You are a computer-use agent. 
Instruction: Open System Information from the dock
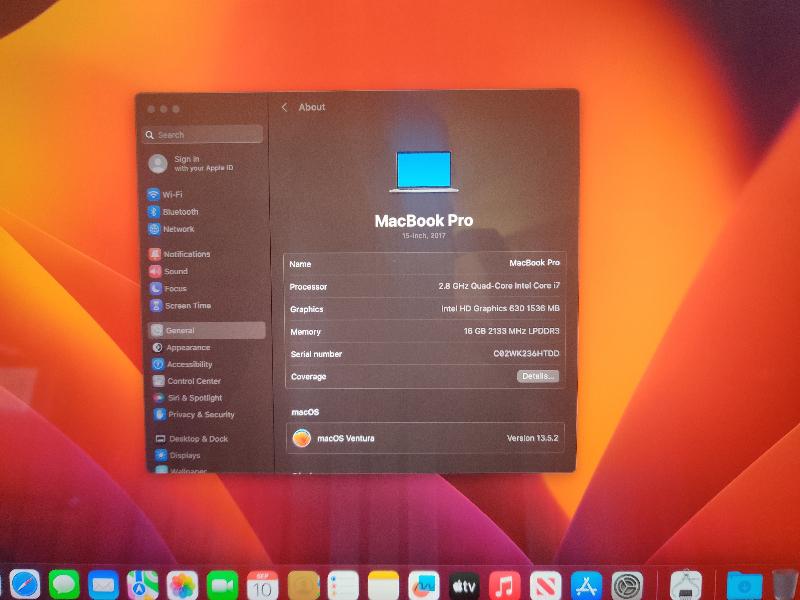685,585
